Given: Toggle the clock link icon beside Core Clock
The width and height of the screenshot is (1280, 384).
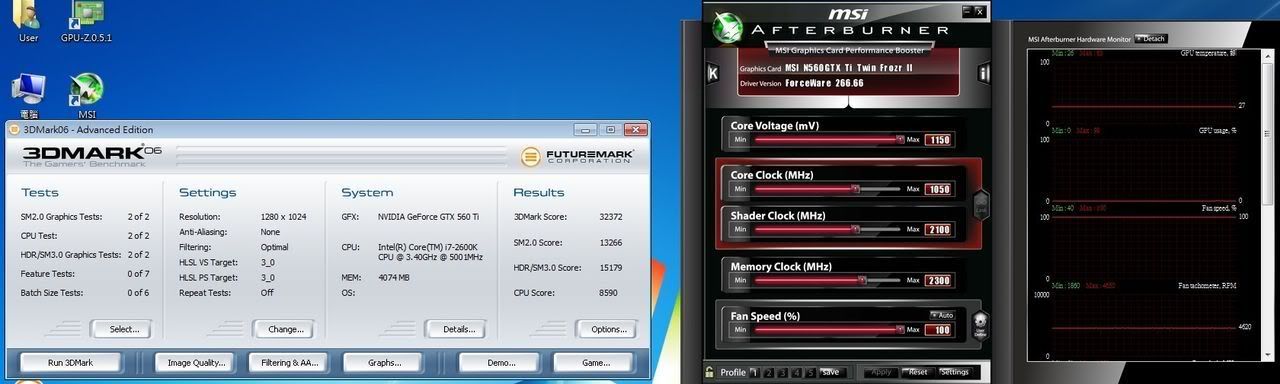Looking at the screenshot, I should click(x=981, y=204).
